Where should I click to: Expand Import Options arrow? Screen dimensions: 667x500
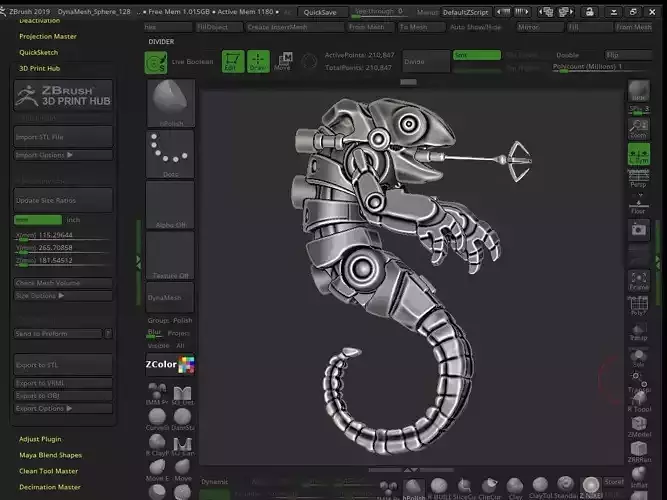point(63,155)
